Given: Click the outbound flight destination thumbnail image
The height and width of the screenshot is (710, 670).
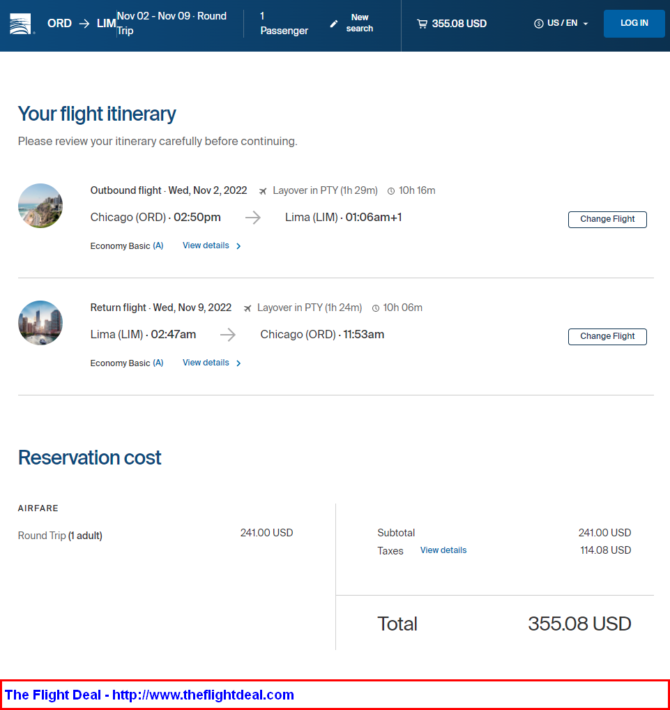Looking at the screenshot, I should 40,206.
